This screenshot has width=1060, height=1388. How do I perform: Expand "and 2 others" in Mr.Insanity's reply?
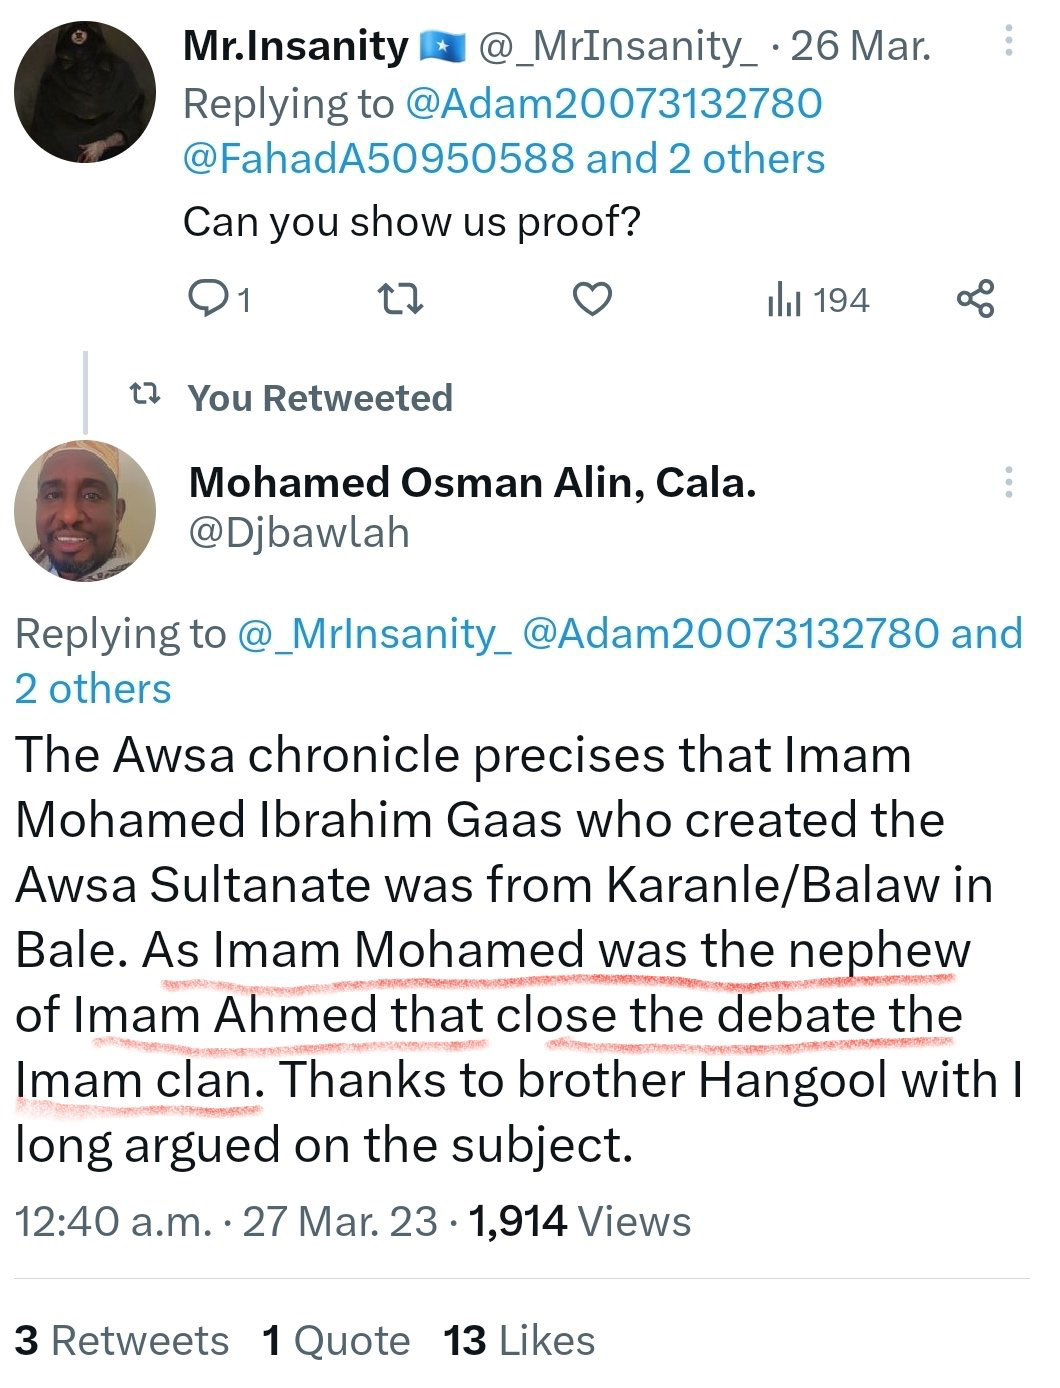pyautogui.click(x=705, y=159)
